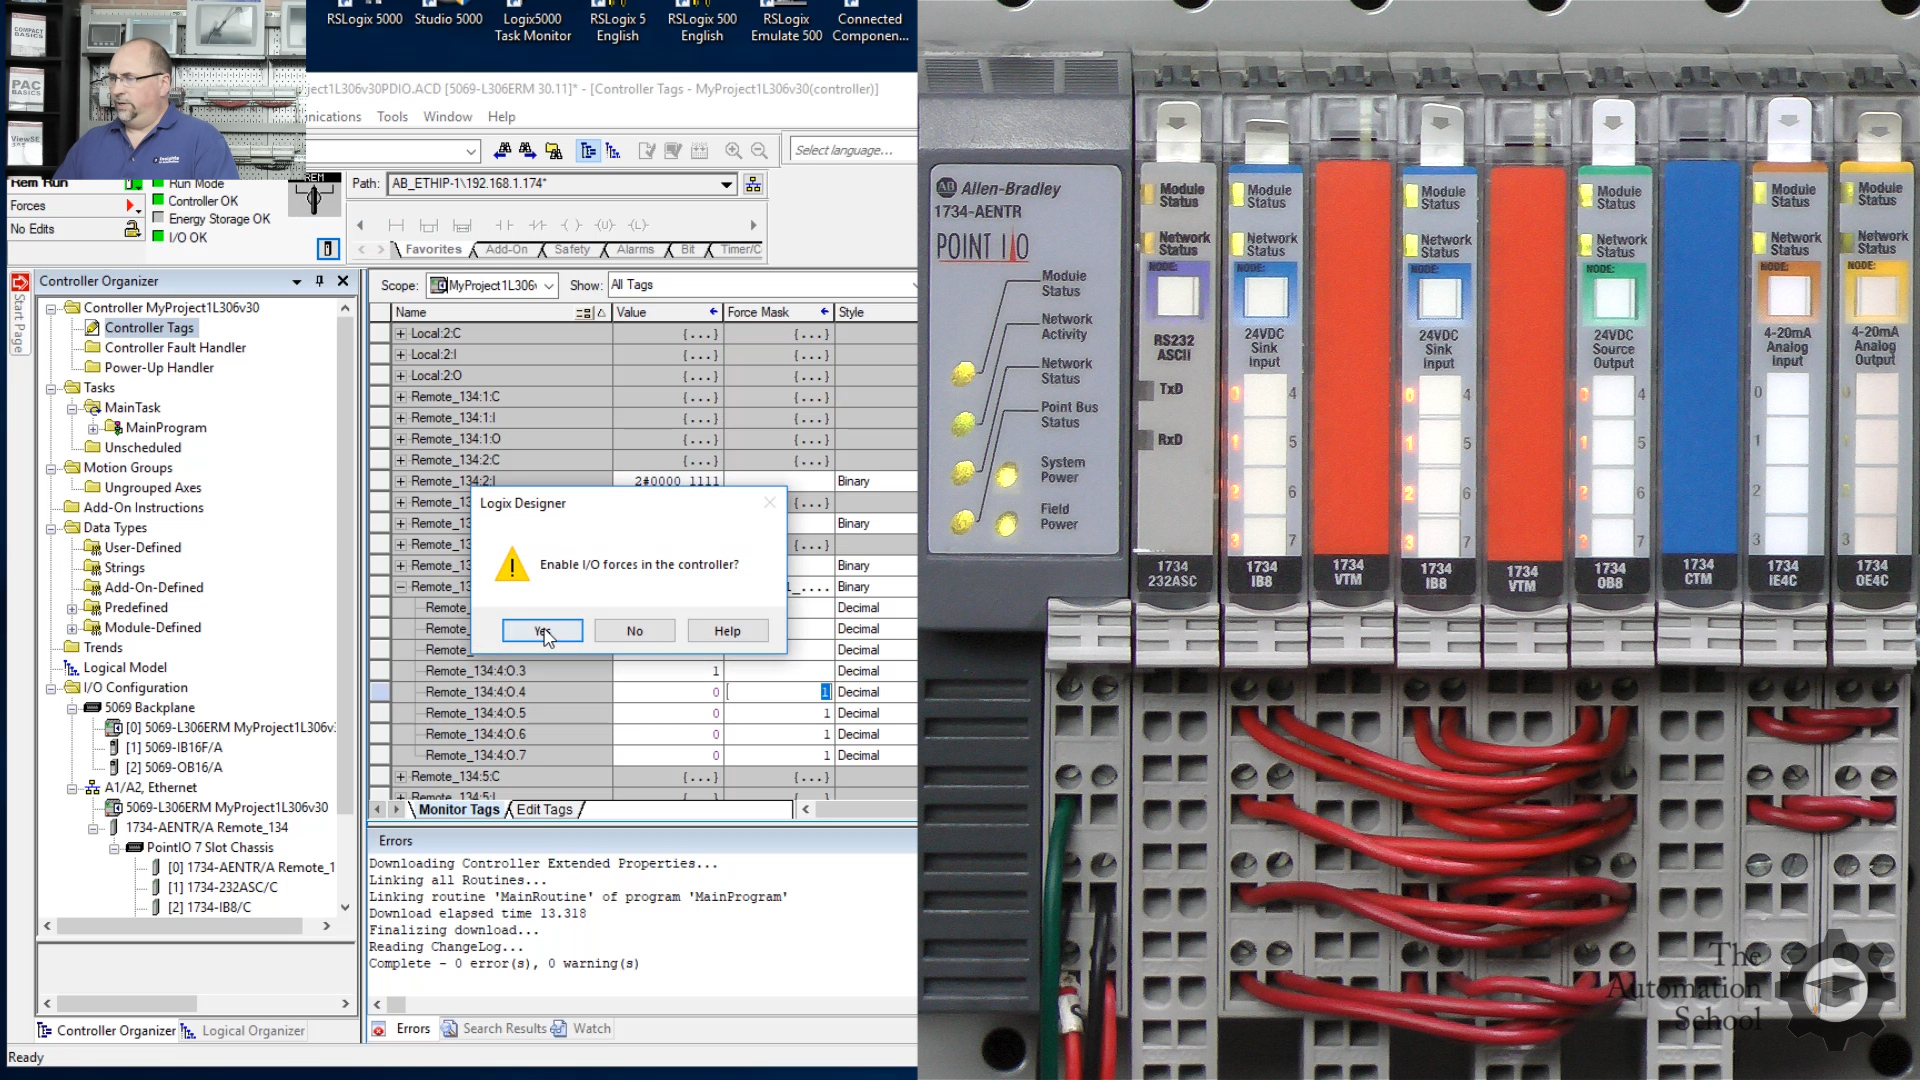Click No in the Logix Designer dialog
Screen dimensions: 1920x1080
click(634, 631)
